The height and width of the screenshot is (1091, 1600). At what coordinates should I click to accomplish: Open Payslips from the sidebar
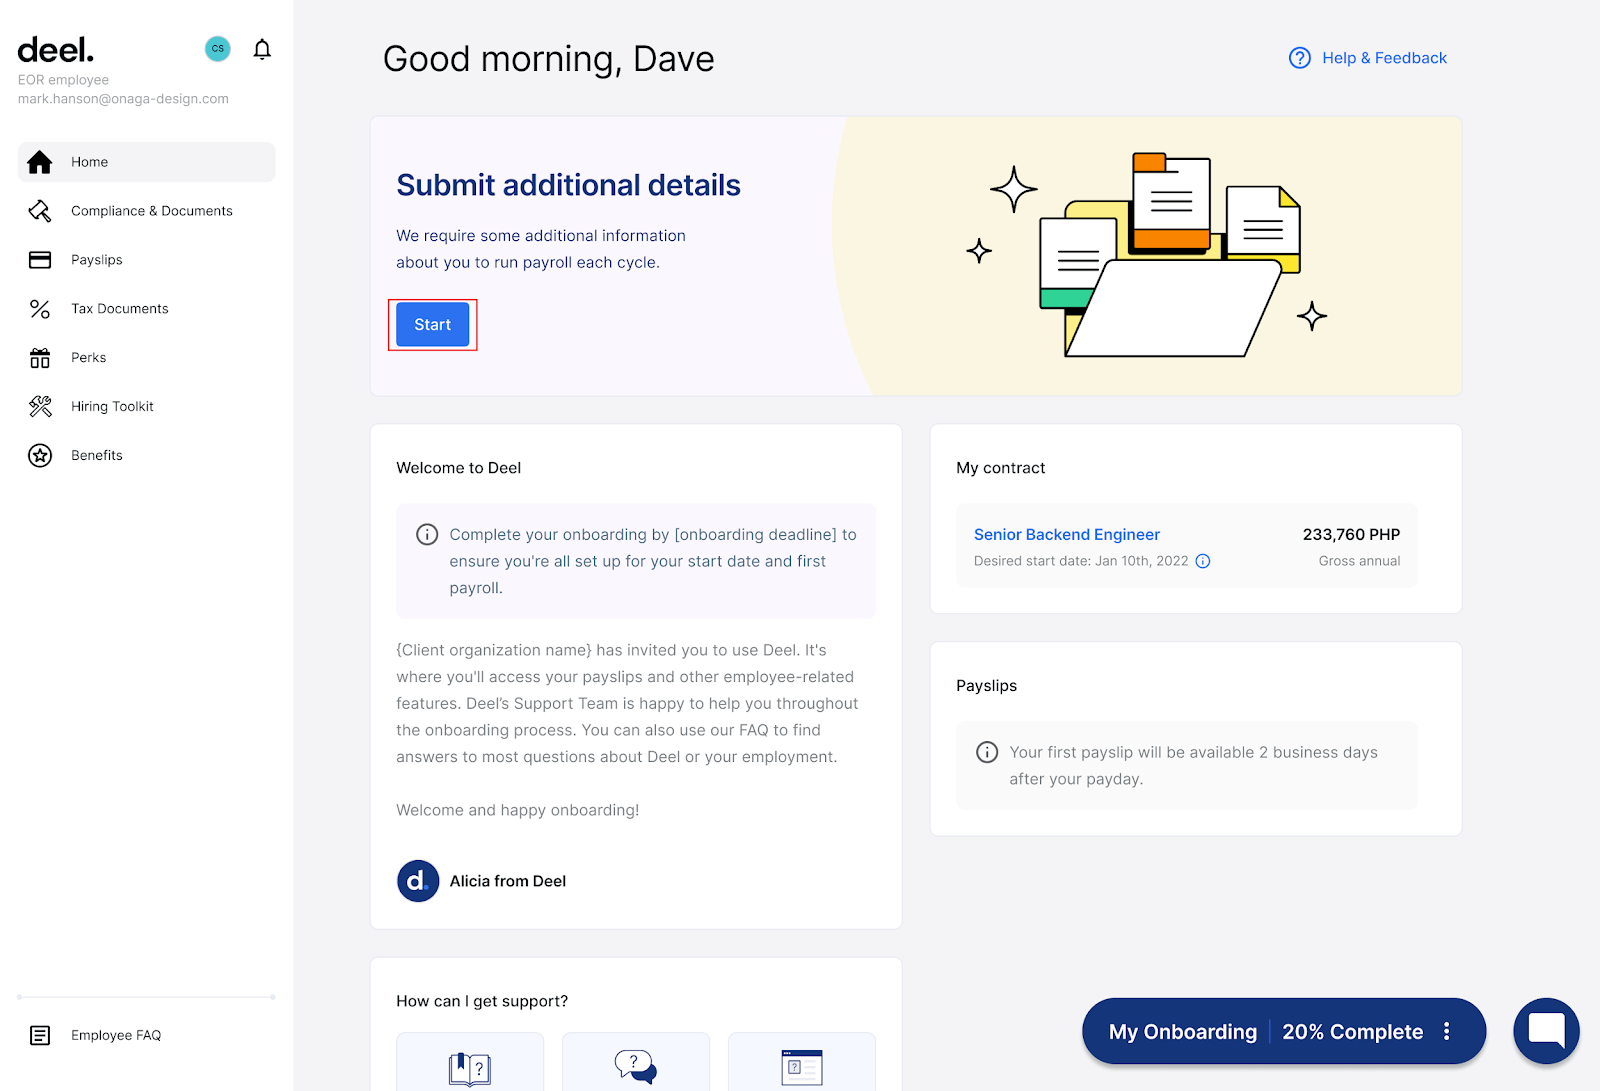click(97, 260)
